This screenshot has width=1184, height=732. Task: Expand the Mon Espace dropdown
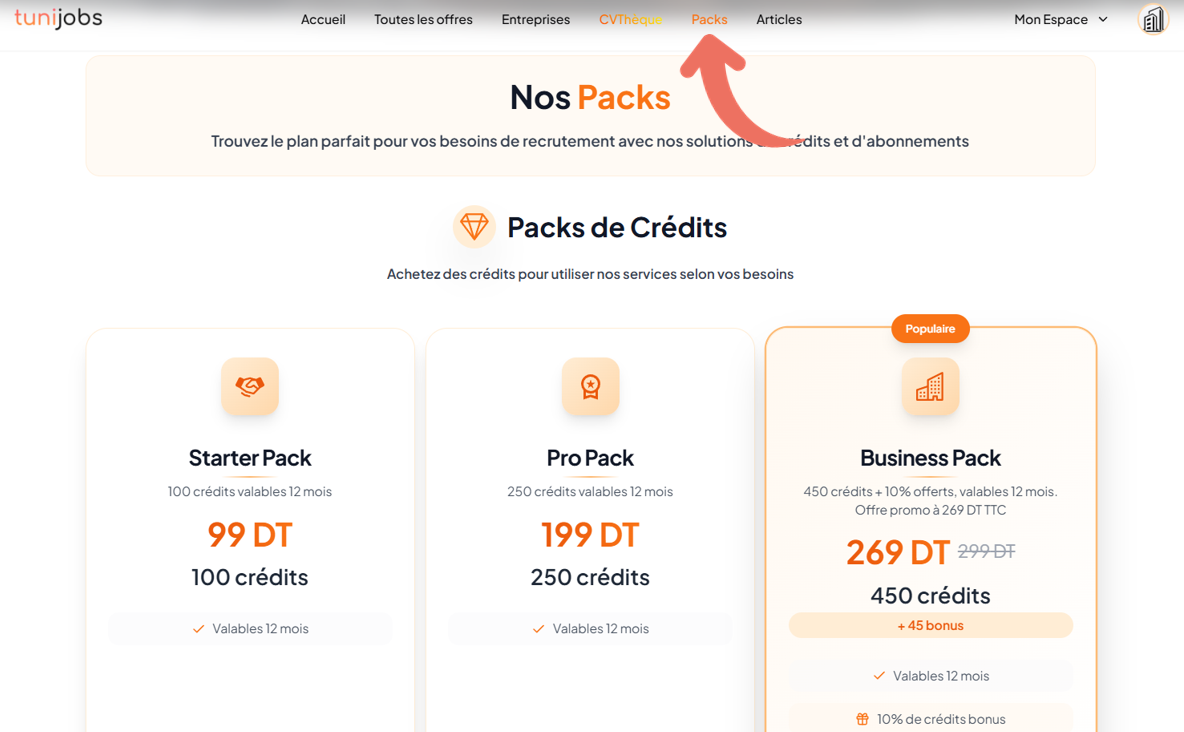click(1060, 19)
